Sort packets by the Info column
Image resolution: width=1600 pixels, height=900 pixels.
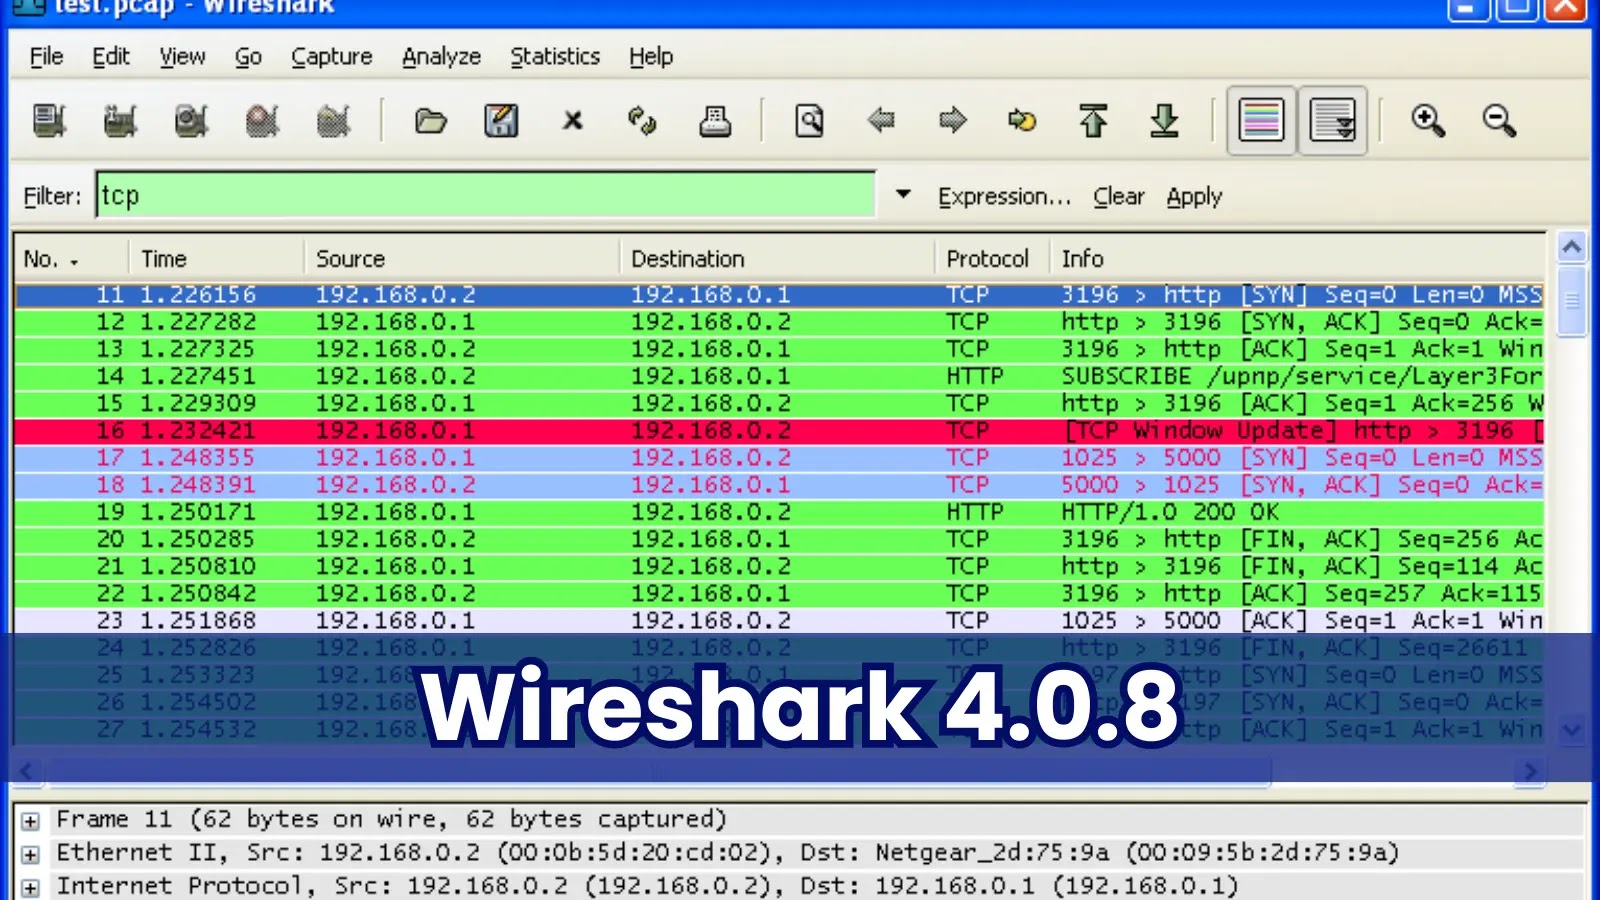(1297, 259)
